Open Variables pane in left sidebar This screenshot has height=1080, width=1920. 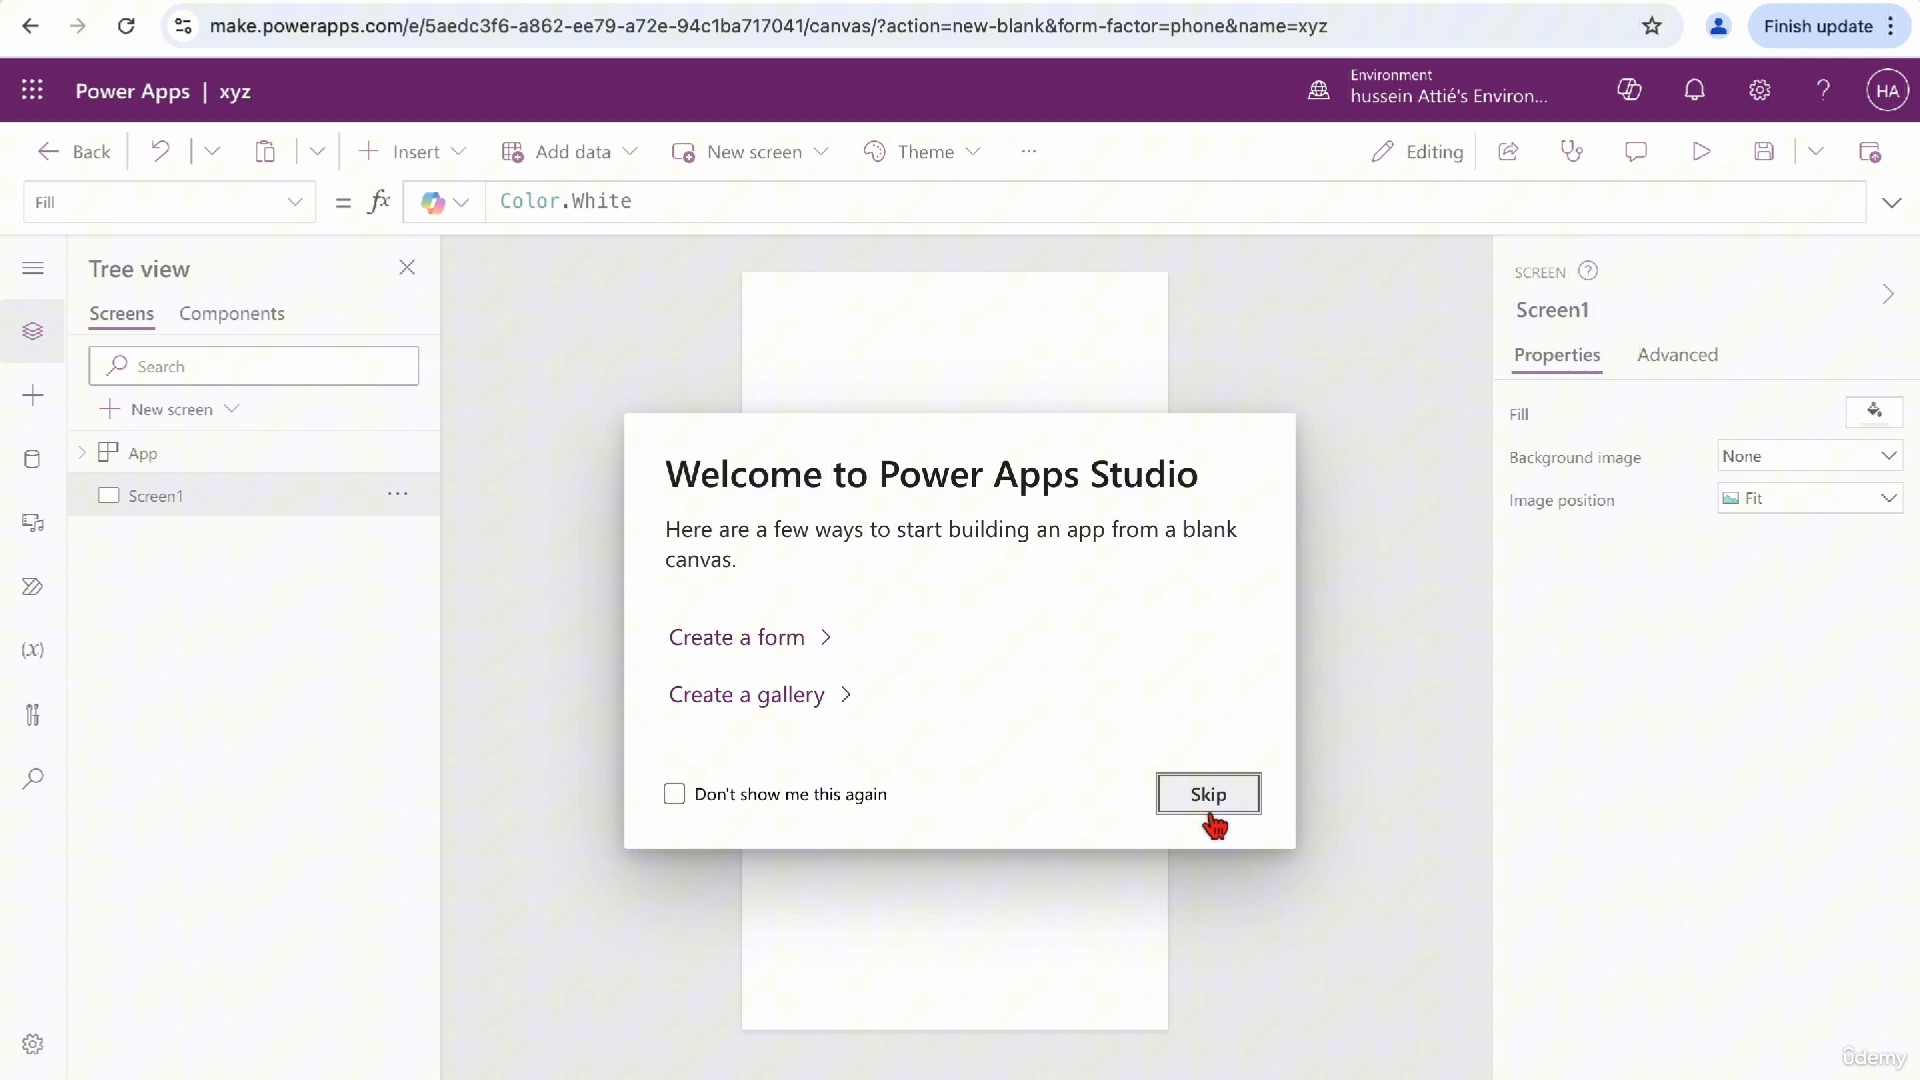[x=32, y=650]
